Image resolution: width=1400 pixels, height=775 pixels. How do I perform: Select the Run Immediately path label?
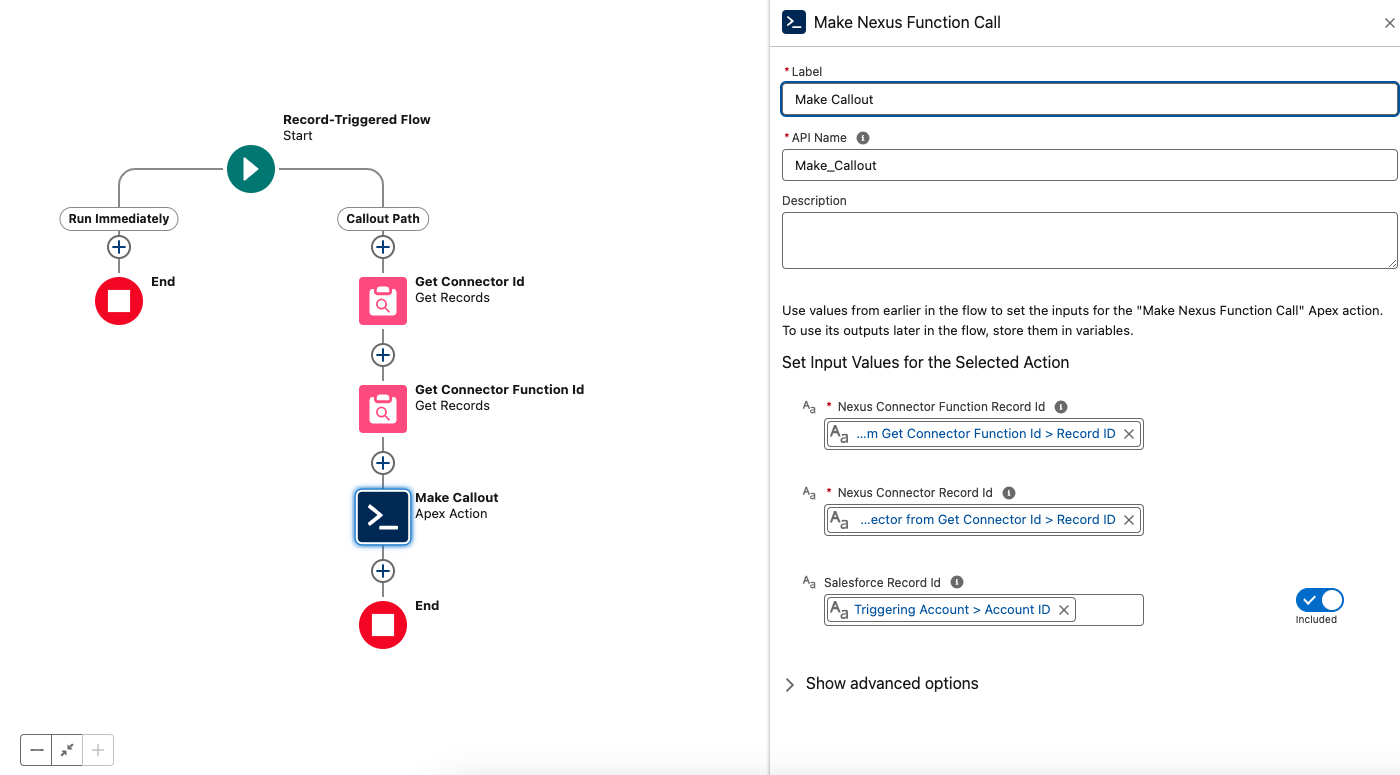click(x=119, y=218)
